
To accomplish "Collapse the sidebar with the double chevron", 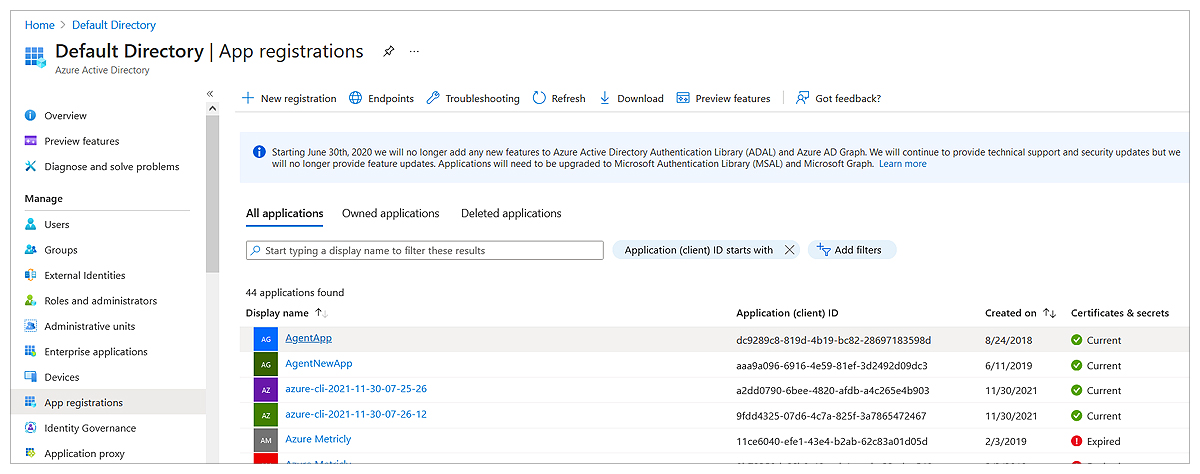I will 210,93.
